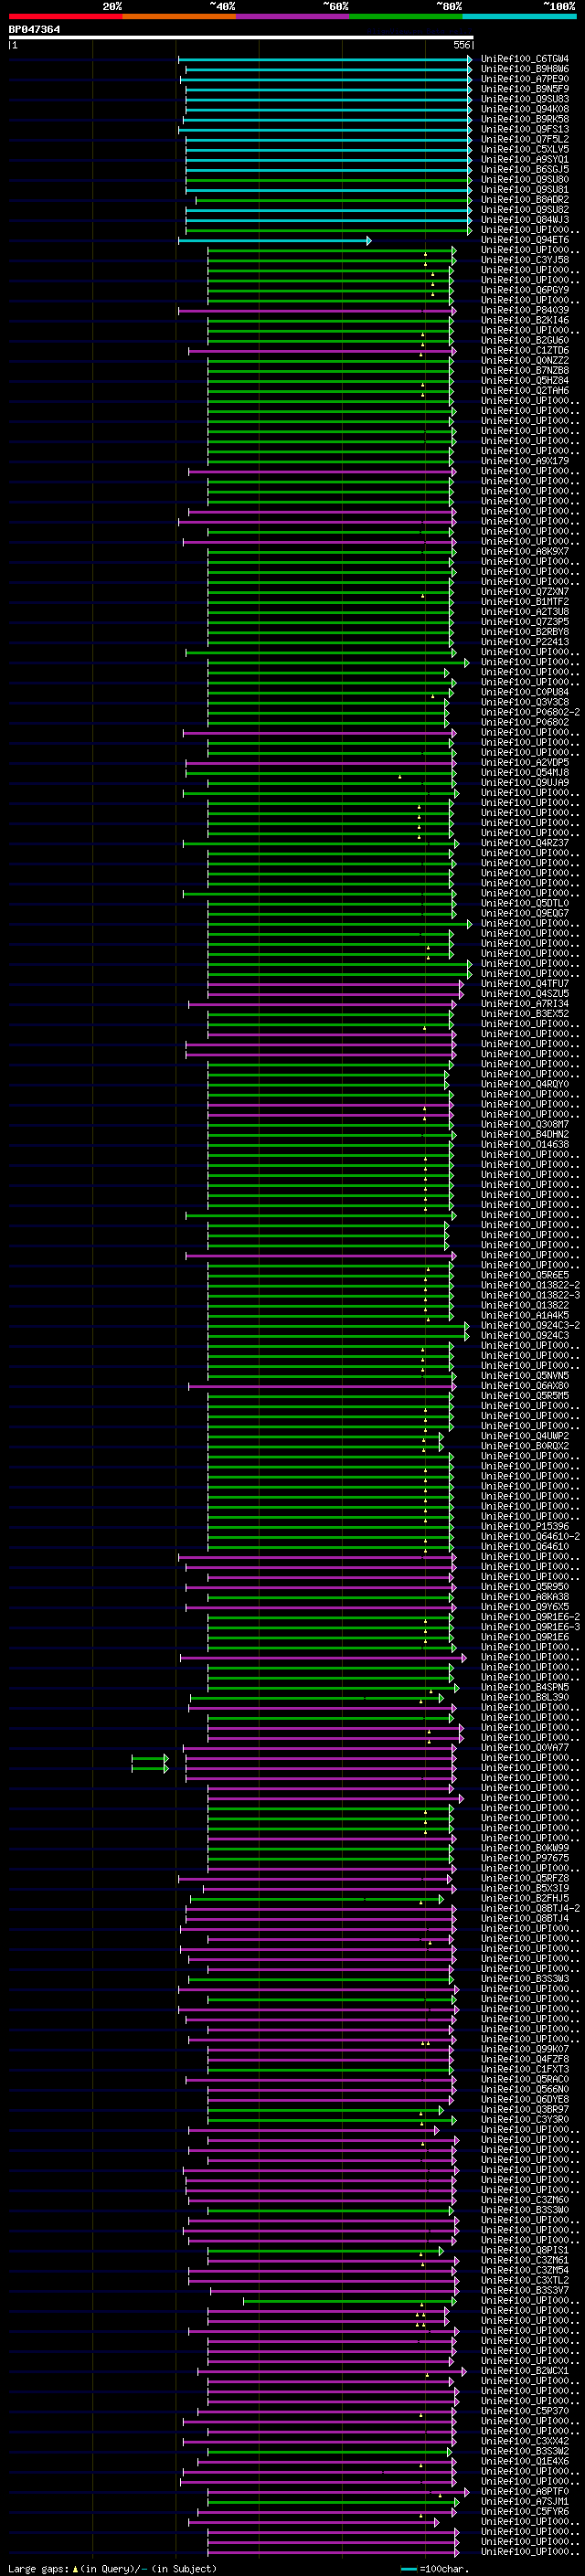Select the UniRef100_B2GU60 label
The height and width of the screenshot is (2576, 585).
[525, 340]
